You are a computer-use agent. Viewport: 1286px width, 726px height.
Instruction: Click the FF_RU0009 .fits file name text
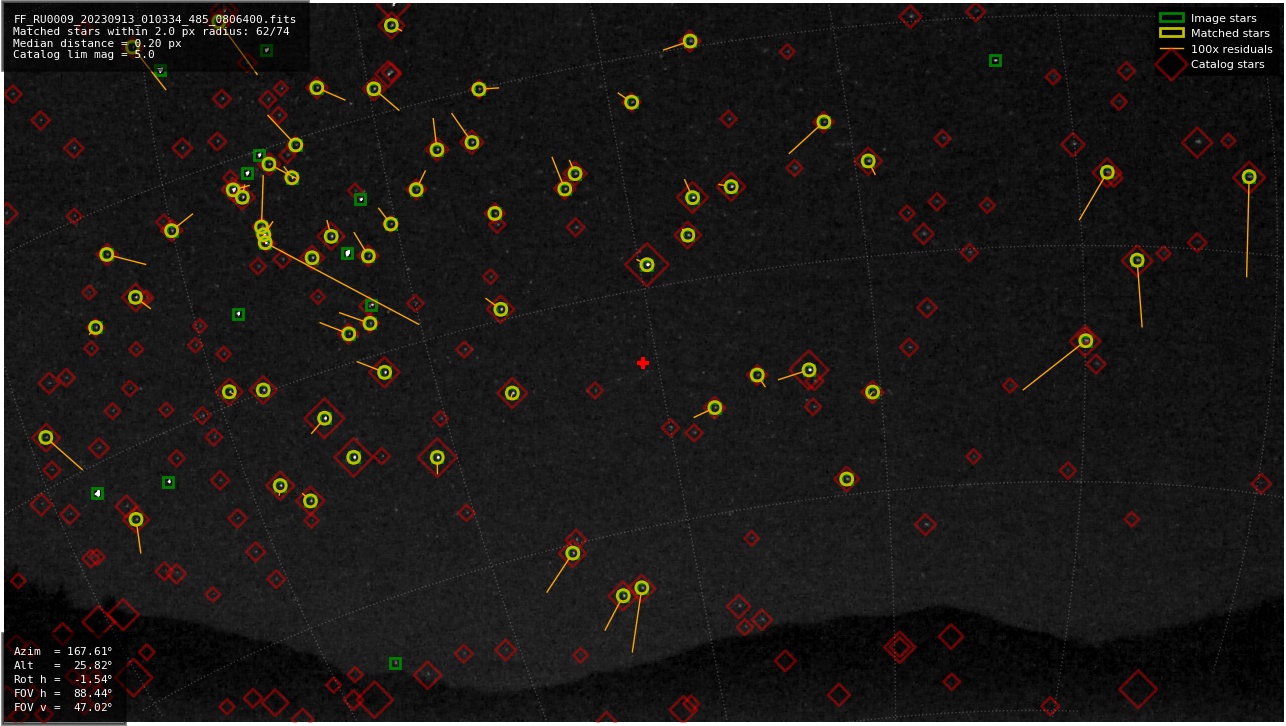155,19
